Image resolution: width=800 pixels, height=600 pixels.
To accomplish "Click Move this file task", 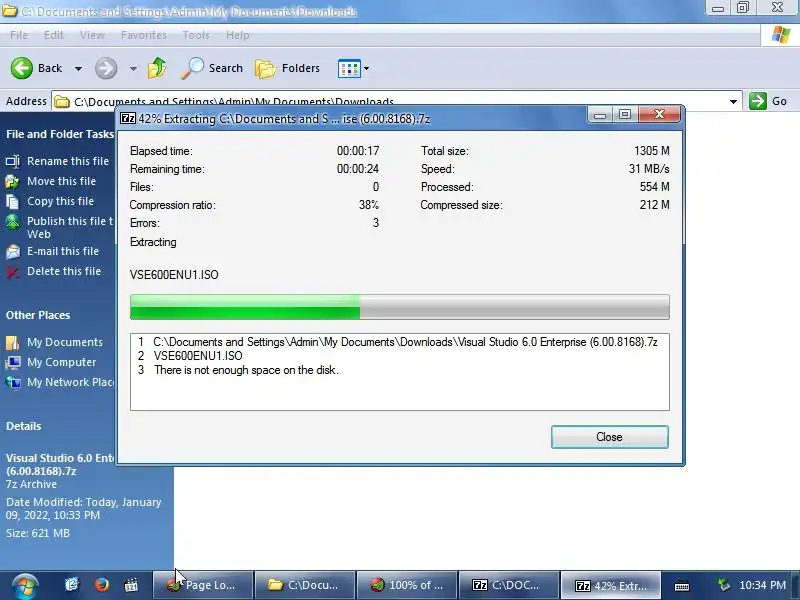I will tap(61, 181).
